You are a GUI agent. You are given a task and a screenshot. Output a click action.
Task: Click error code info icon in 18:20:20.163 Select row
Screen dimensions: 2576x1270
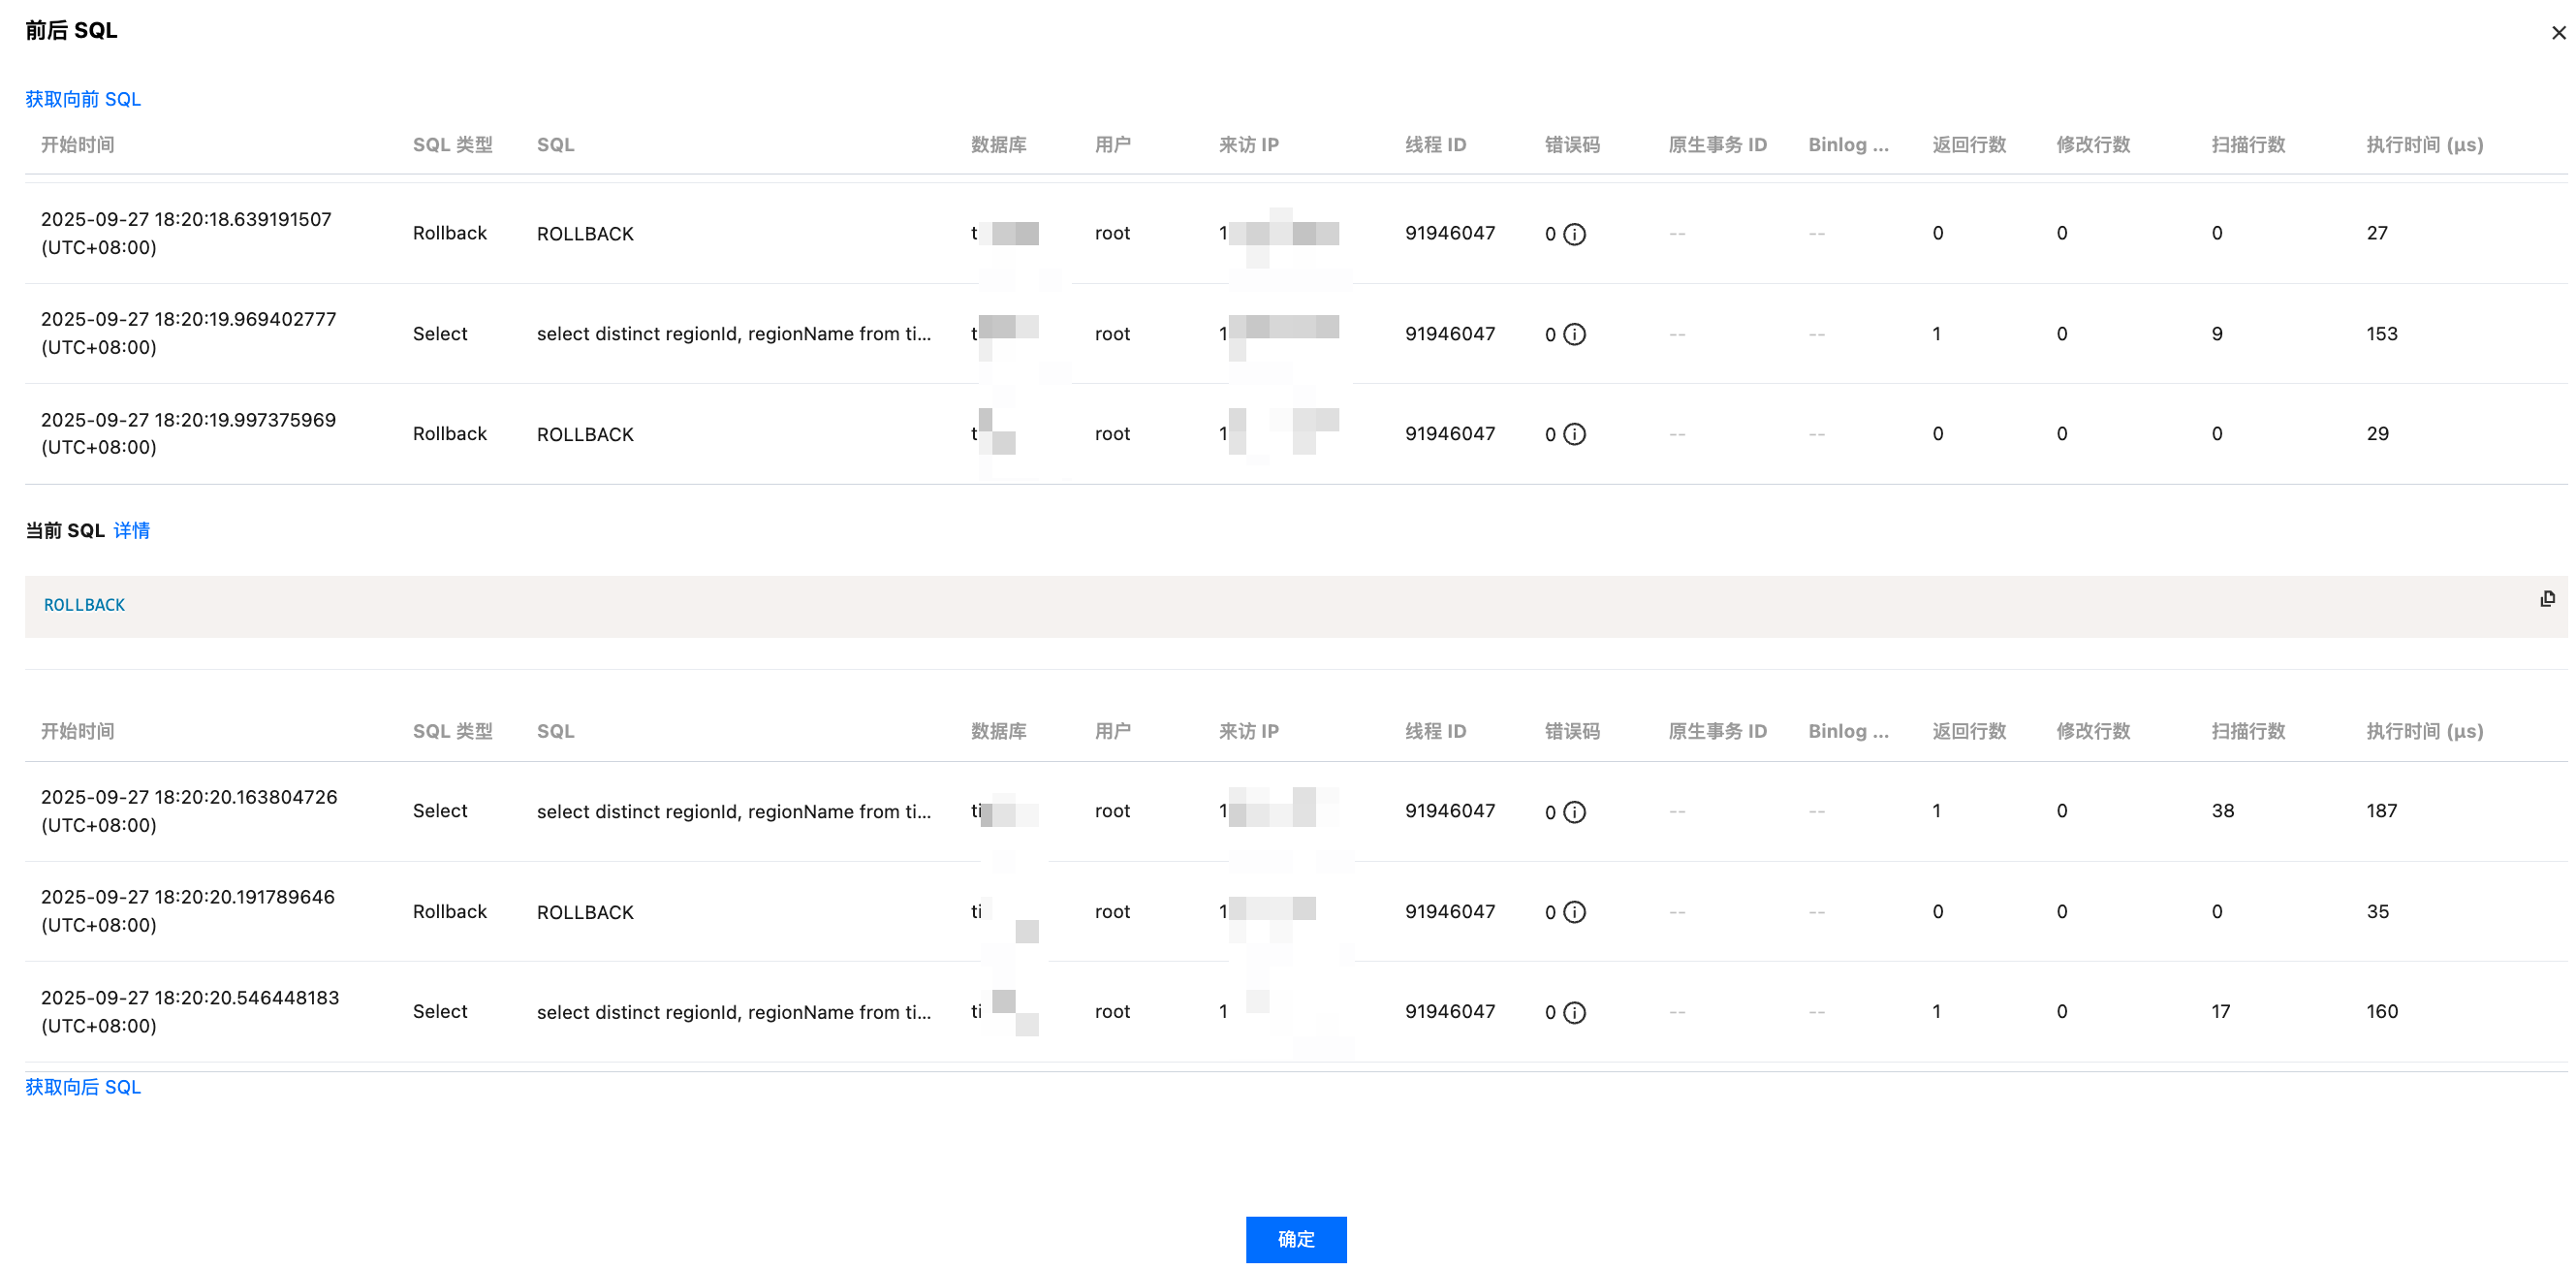[x=1574, y=812]
